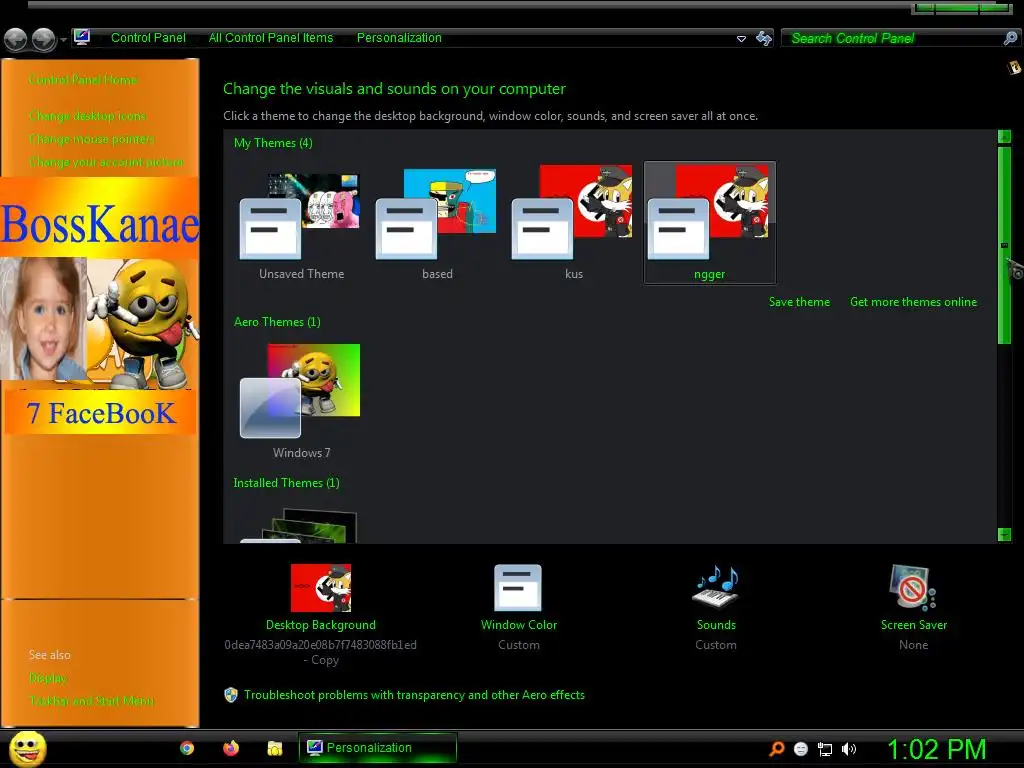This screenshot has width=1024, height=768.
Task: Expand the address bar history dropdown arrow
Action: [741, 39]
